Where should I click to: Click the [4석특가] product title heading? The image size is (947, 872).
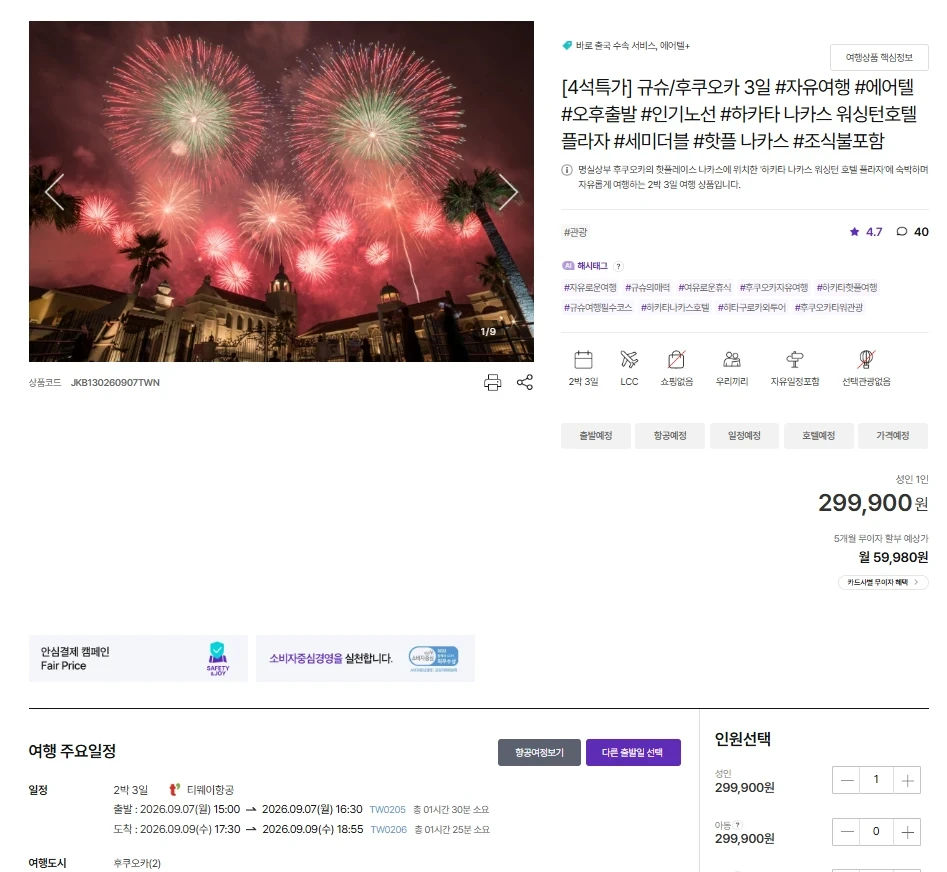740,114
